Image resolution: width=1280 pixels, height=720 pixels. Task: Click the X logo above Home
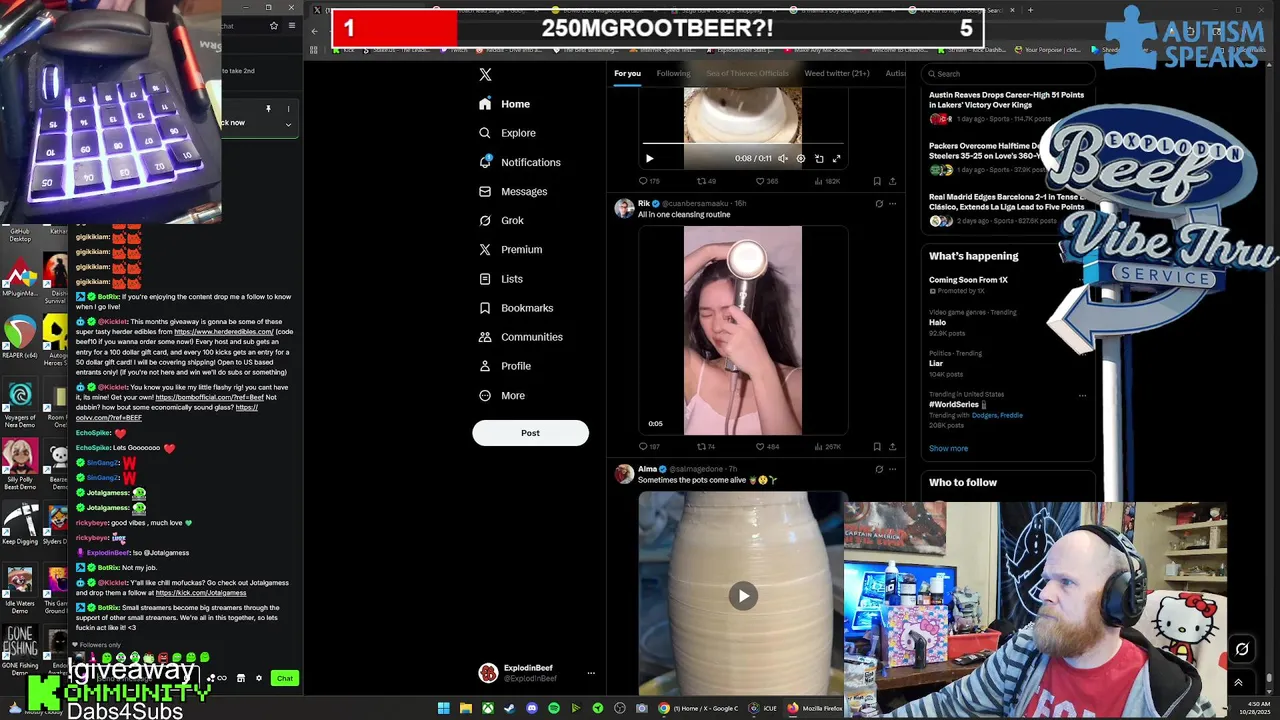(x=485, y=75)
